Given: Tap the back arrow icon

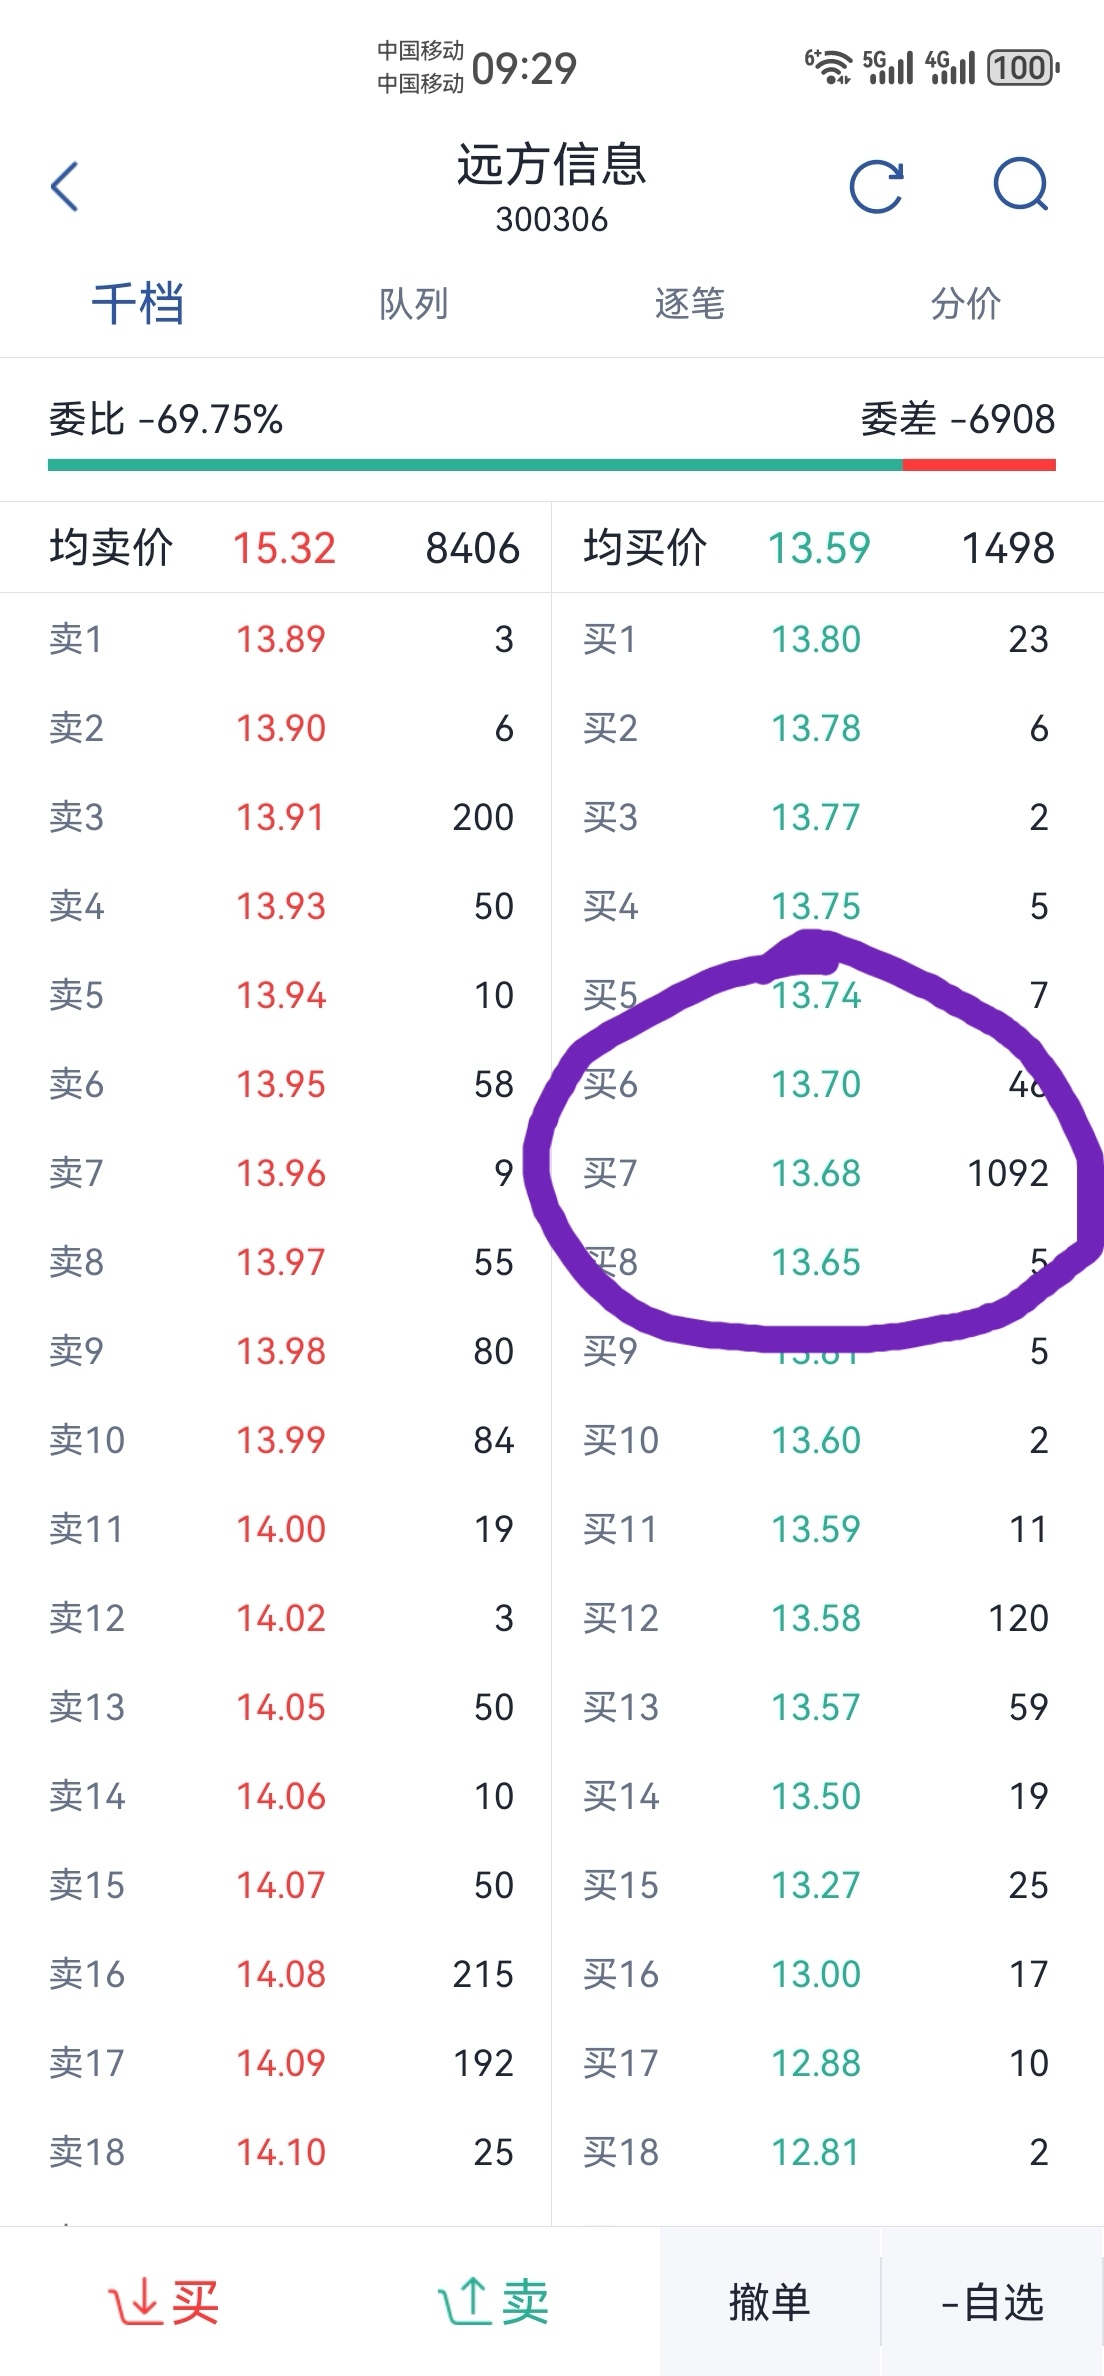Looking at the screenshot, I should coord(64,187).
